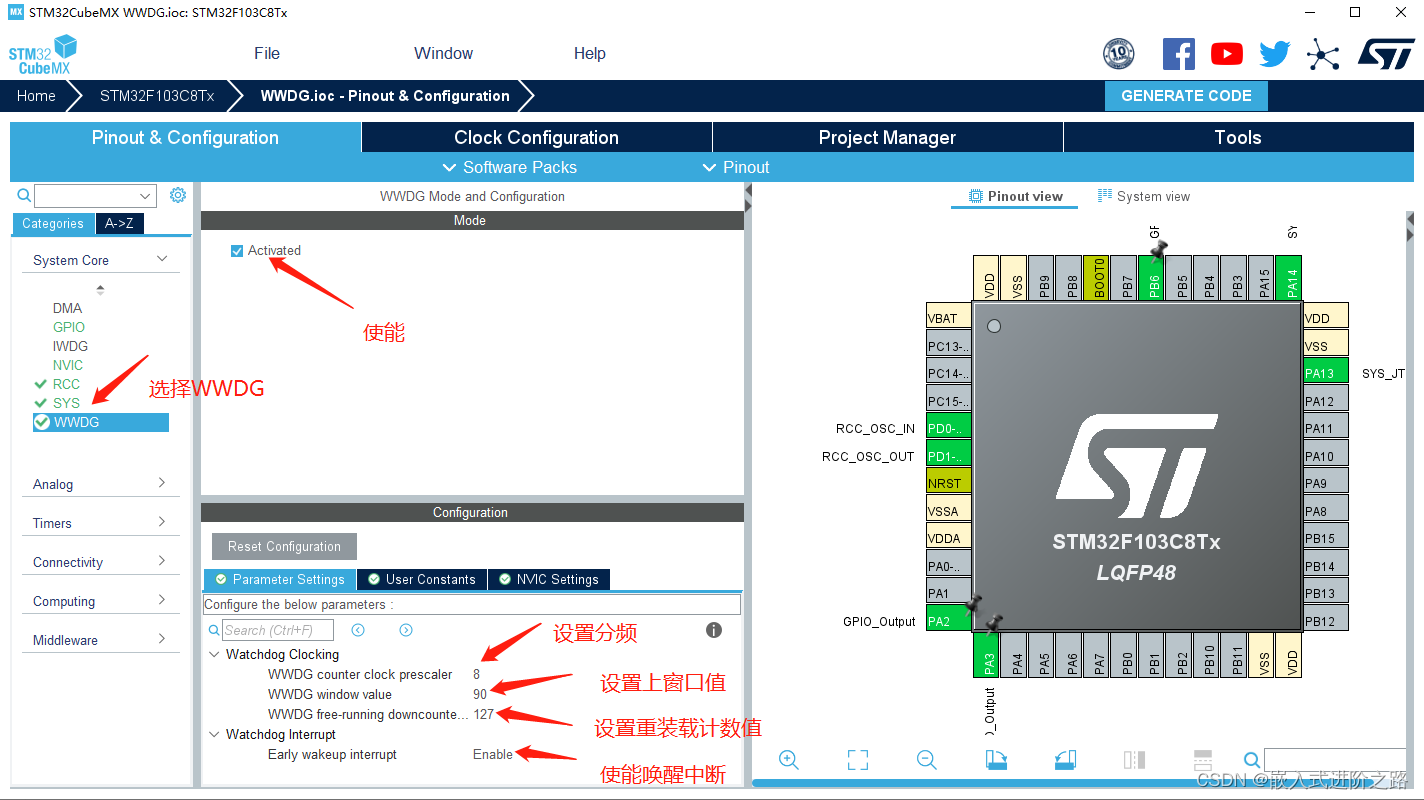Viewport: 1424px width, 800px height.
Task: Fit chip to view frame icon
Action: [x=858, y=760]
